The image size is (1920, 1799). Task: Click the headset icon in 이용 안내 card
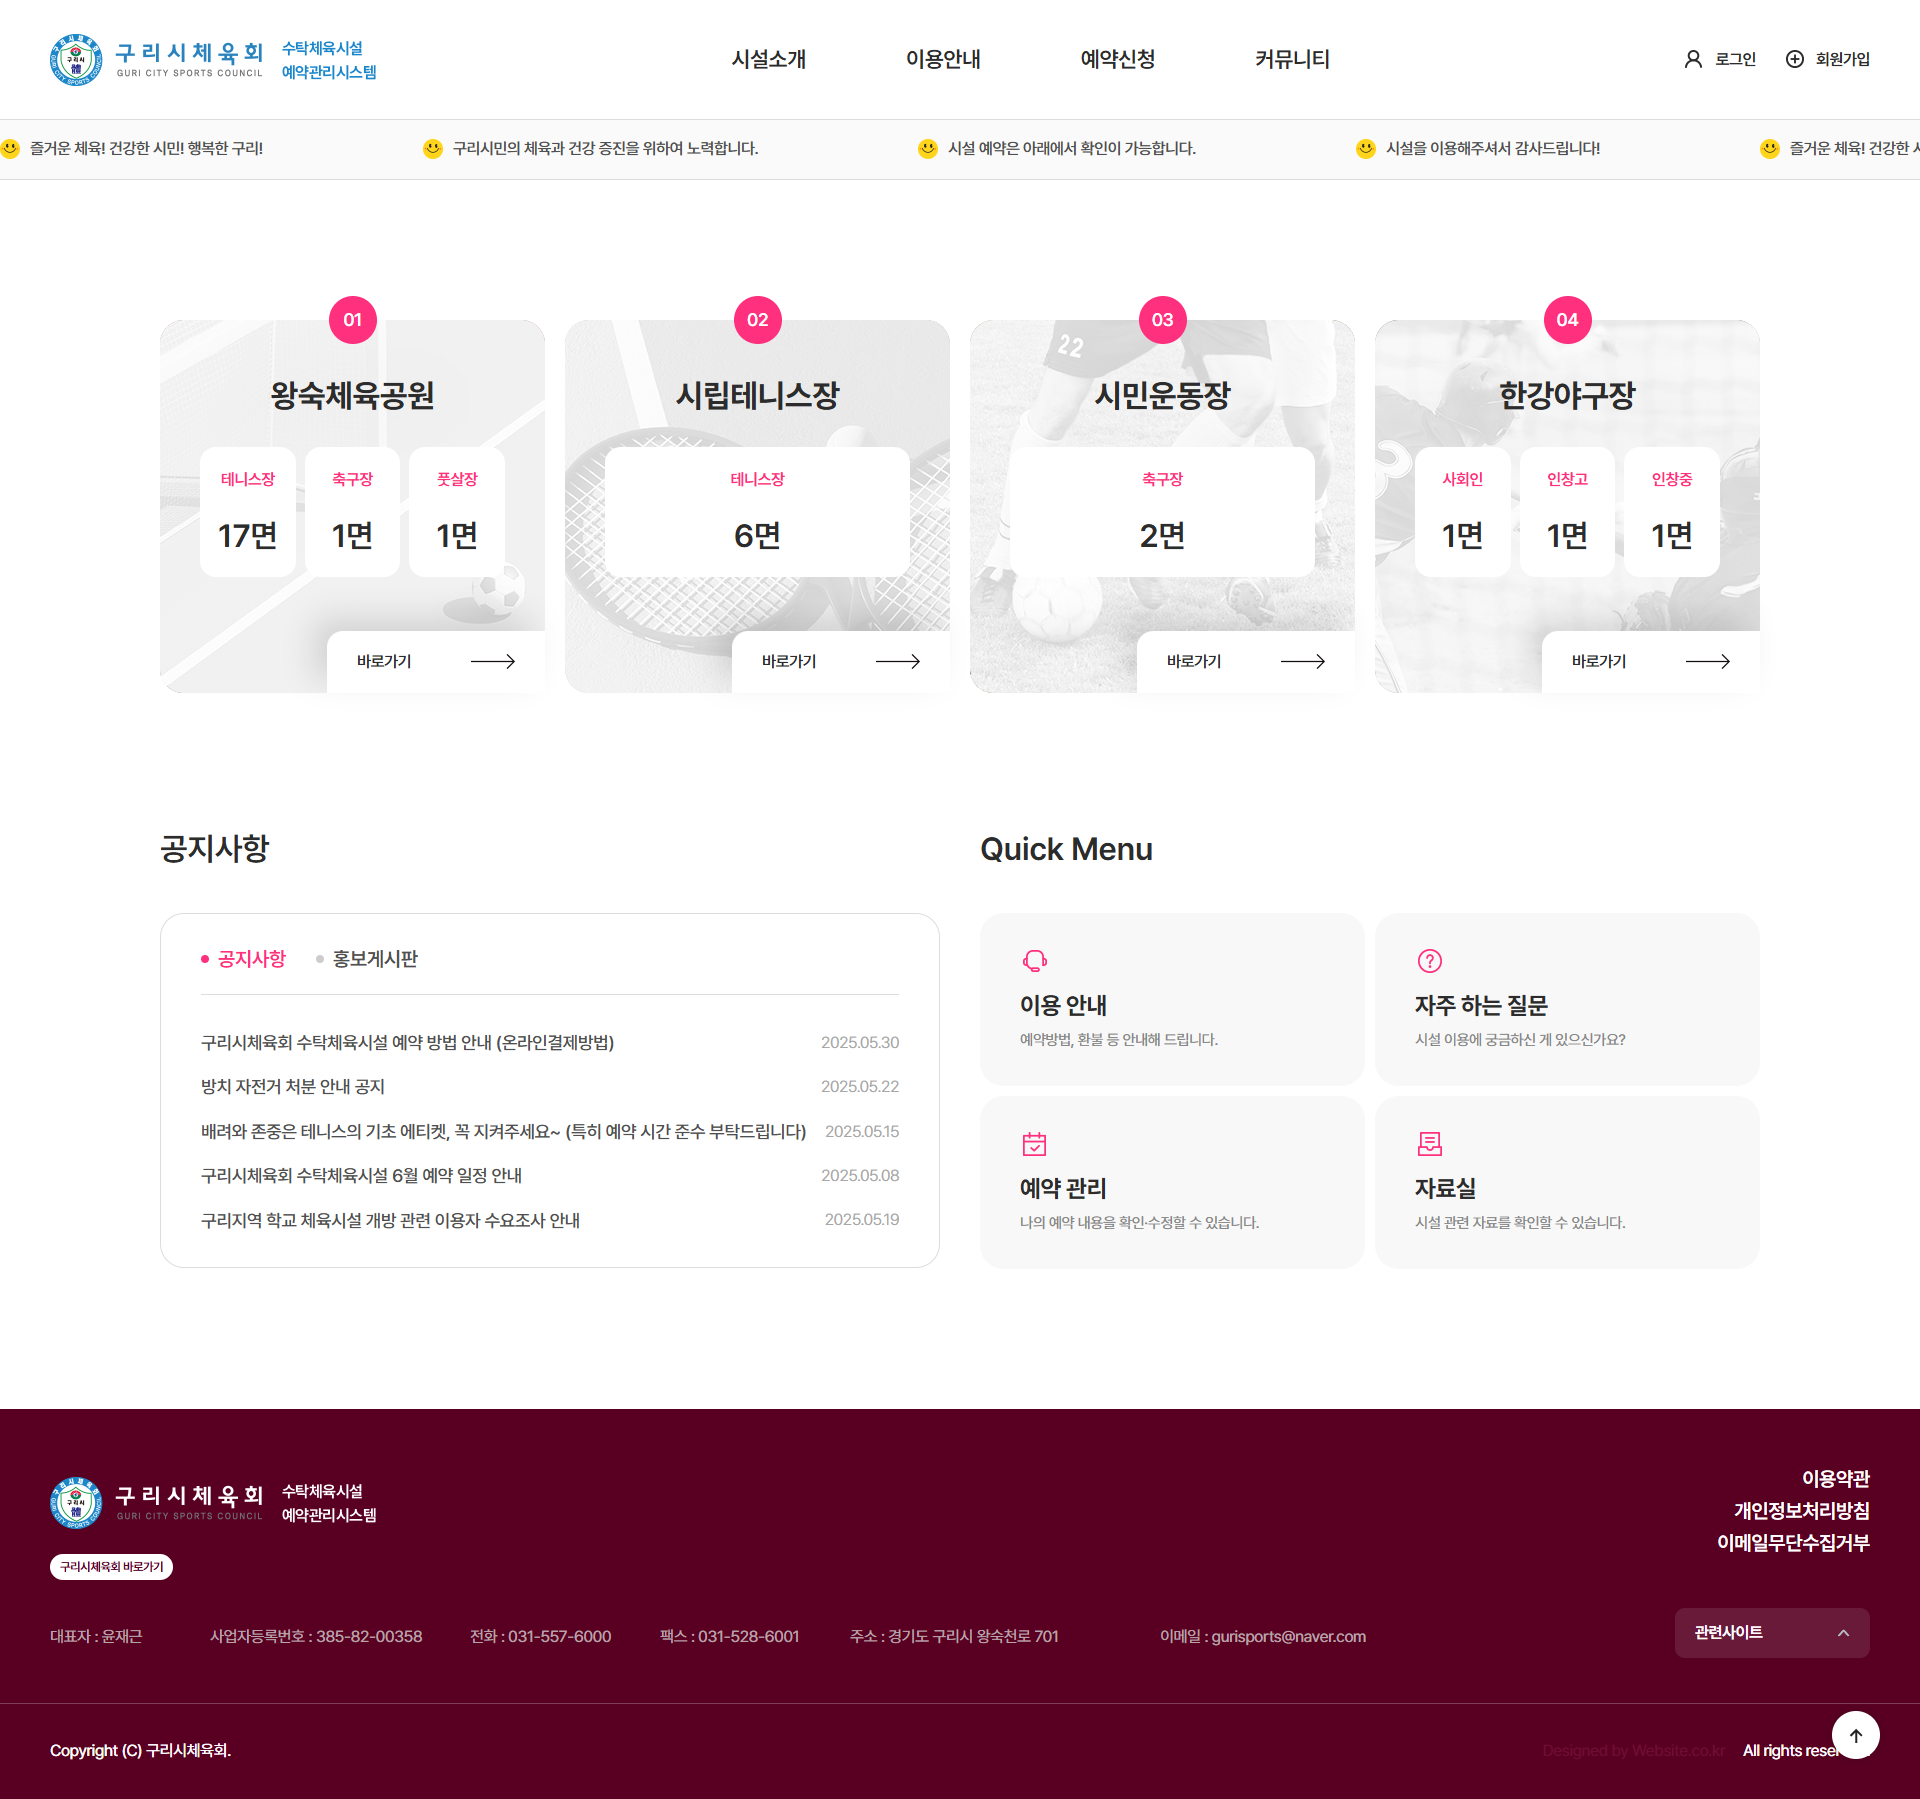1034,961
